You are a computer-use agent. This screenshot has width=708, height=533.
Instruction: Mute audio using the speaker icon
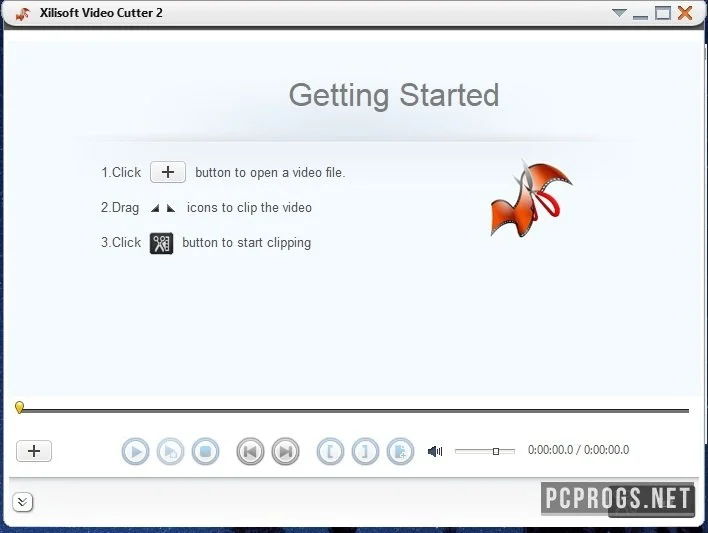click(435, 451)
